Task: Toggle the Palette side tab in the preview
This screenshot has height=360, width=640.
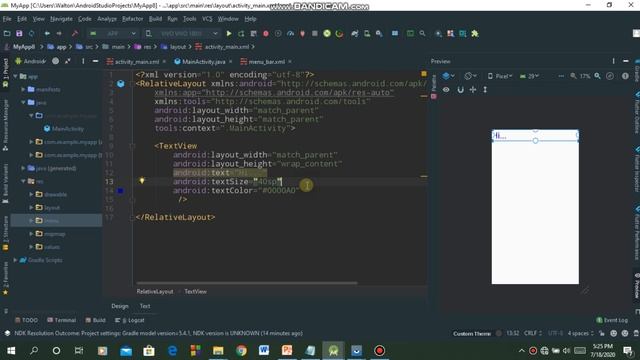Action: point(433,87)
